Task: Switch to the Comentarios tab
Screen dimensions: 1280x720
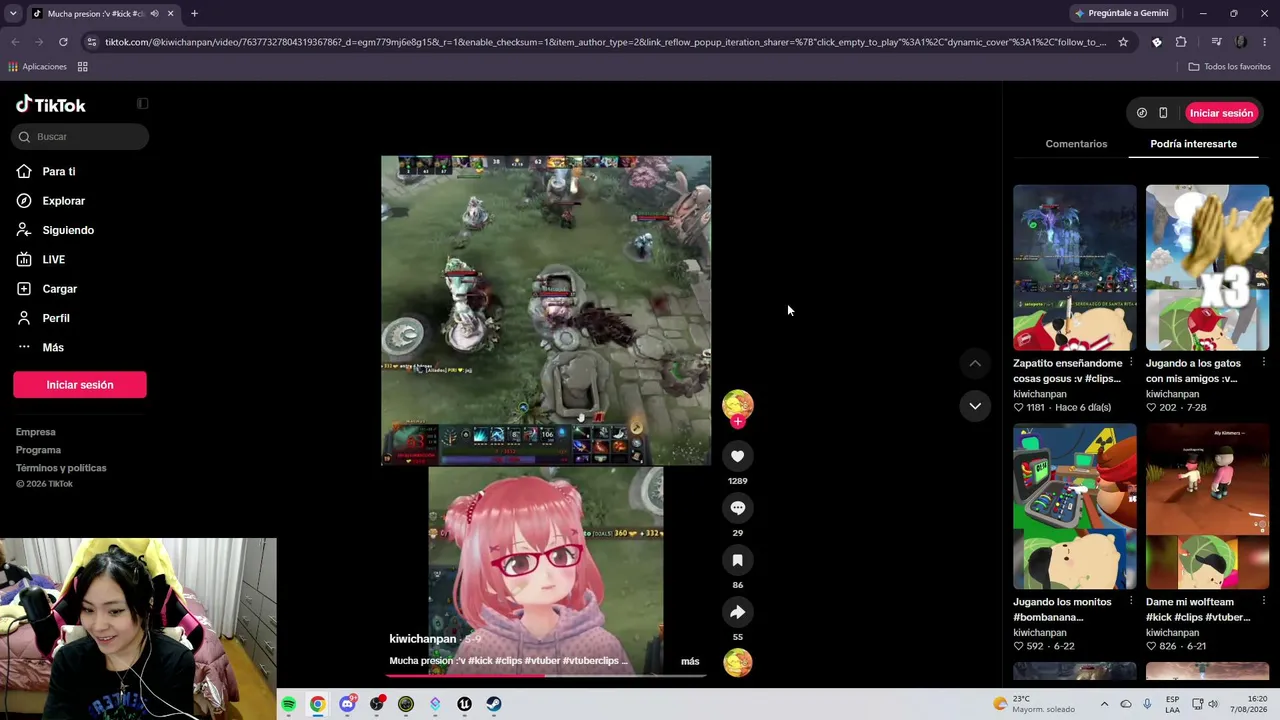Action: (x=1076, y=144)
